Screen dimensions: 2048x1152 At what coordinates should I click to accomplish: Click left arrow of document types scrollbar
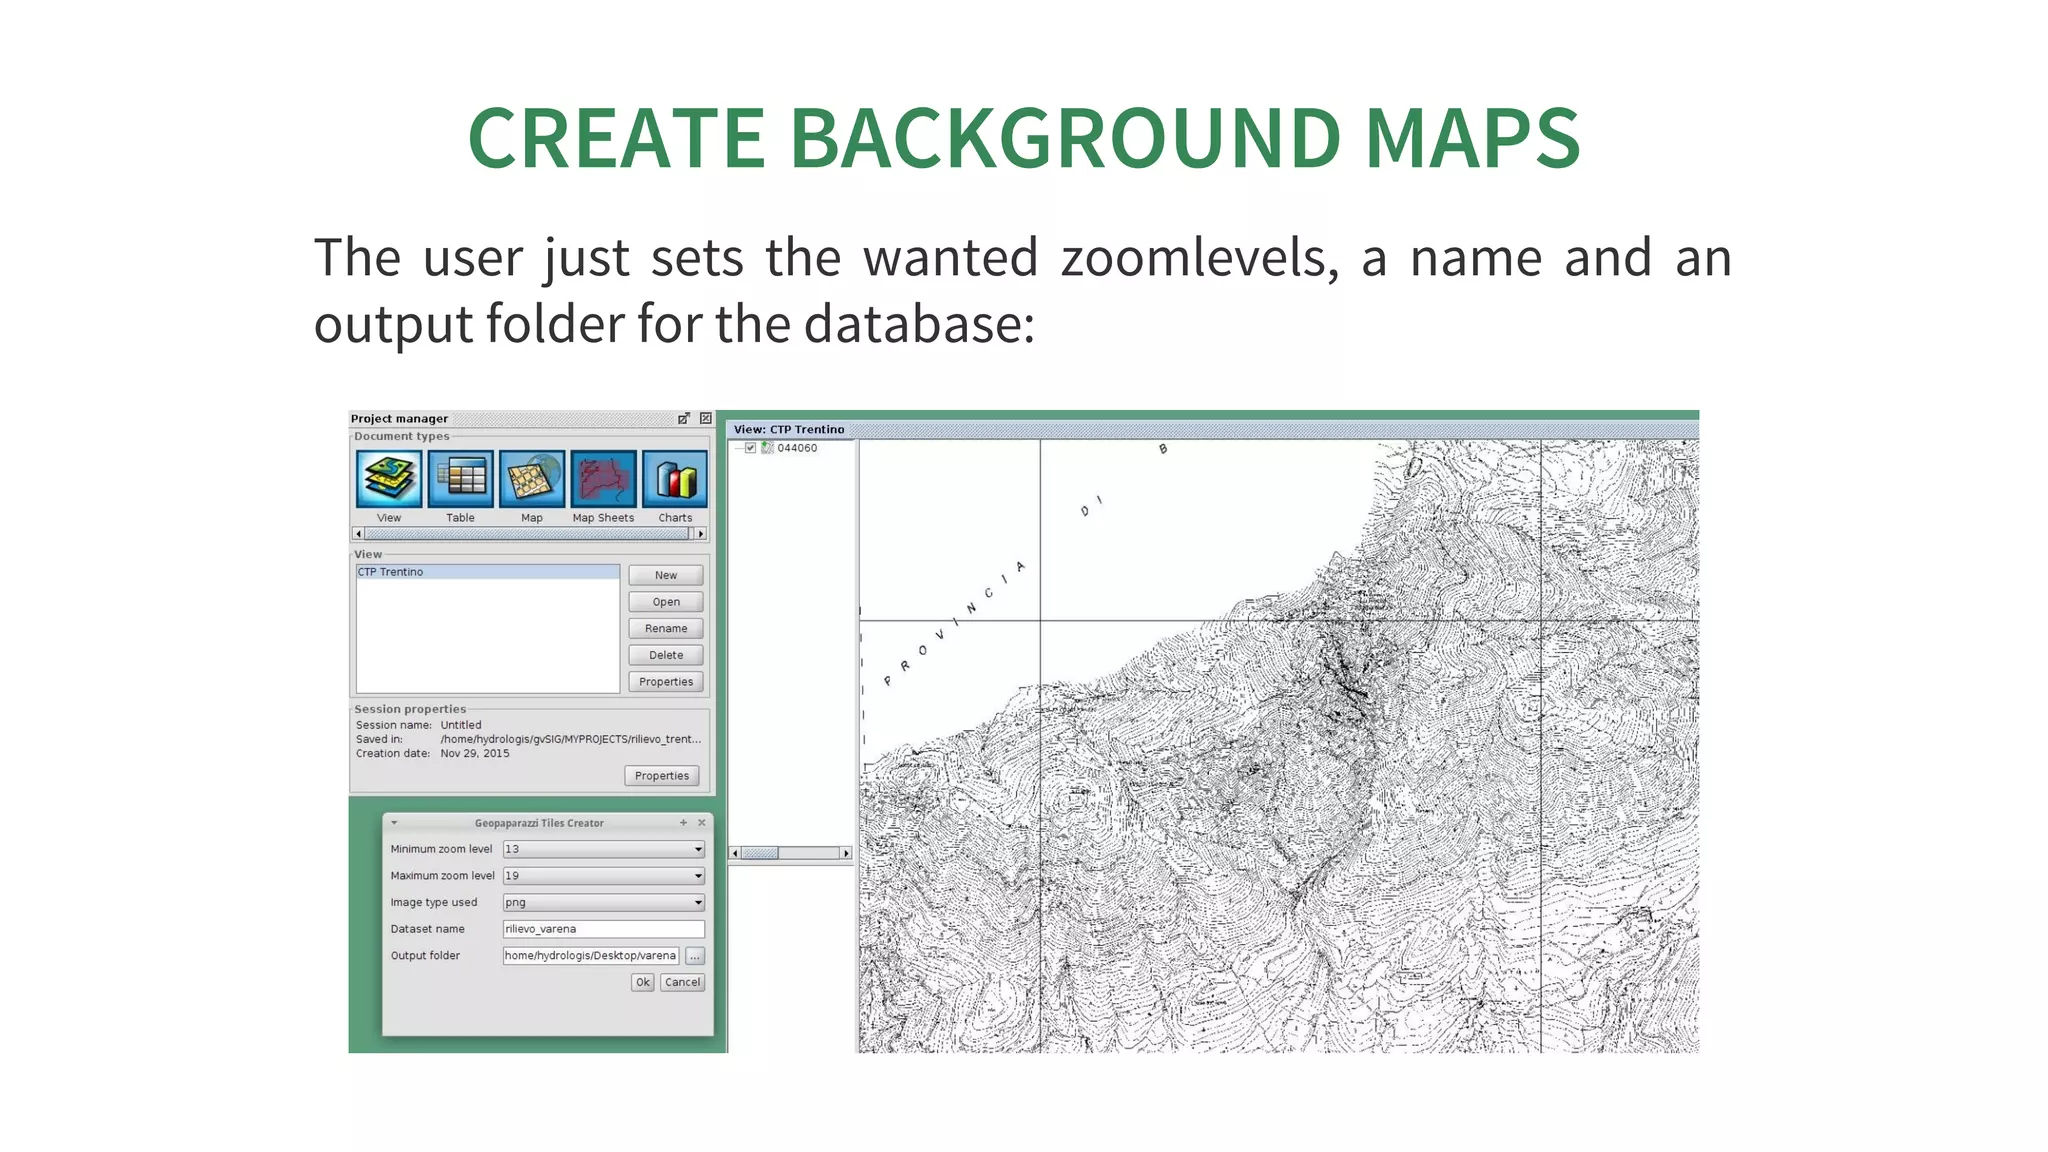(359, 534)
